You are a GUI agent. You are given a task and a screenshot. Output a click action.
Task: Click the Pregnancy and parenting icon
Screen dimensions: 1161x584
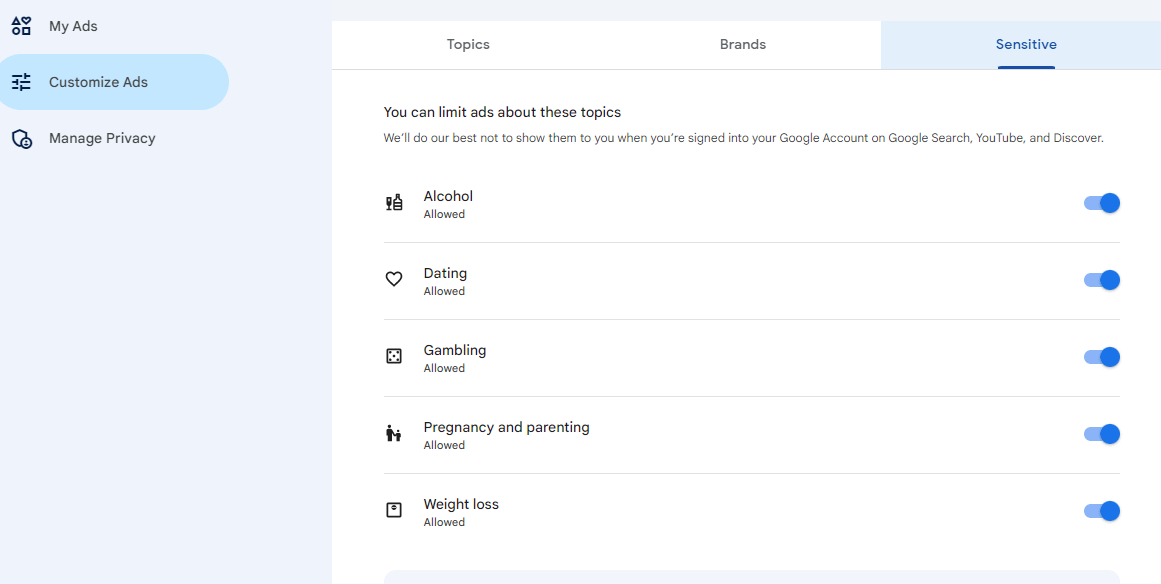(x=394, y=434)
